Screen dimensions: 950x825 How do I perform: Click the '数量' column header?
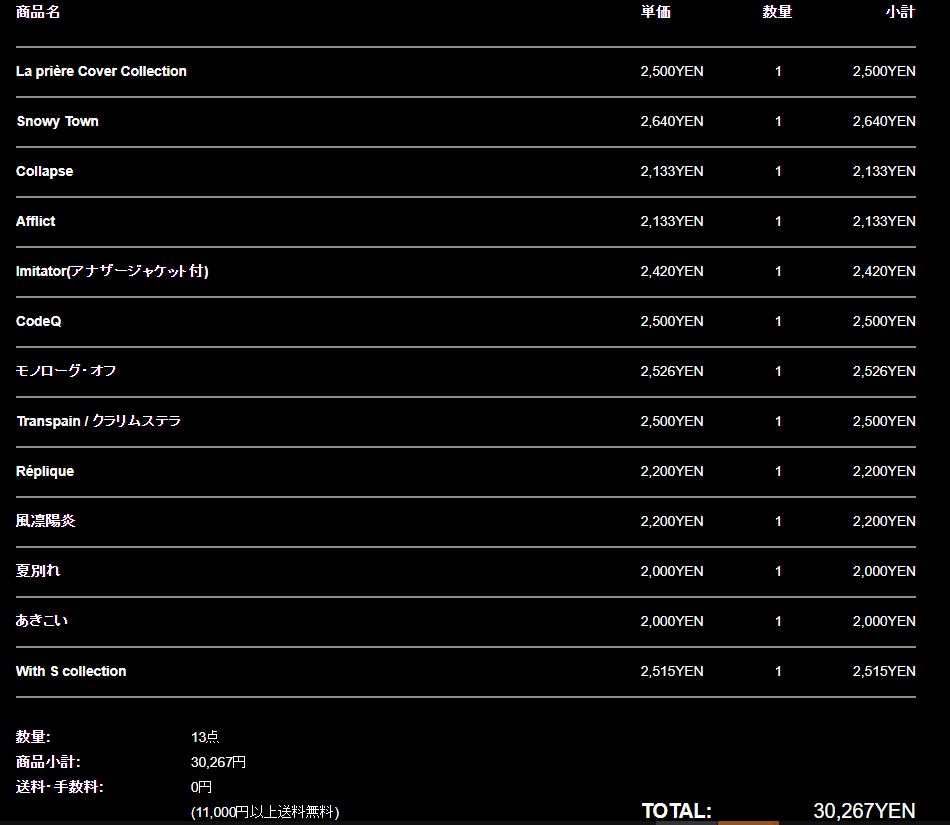pos(777,12)
